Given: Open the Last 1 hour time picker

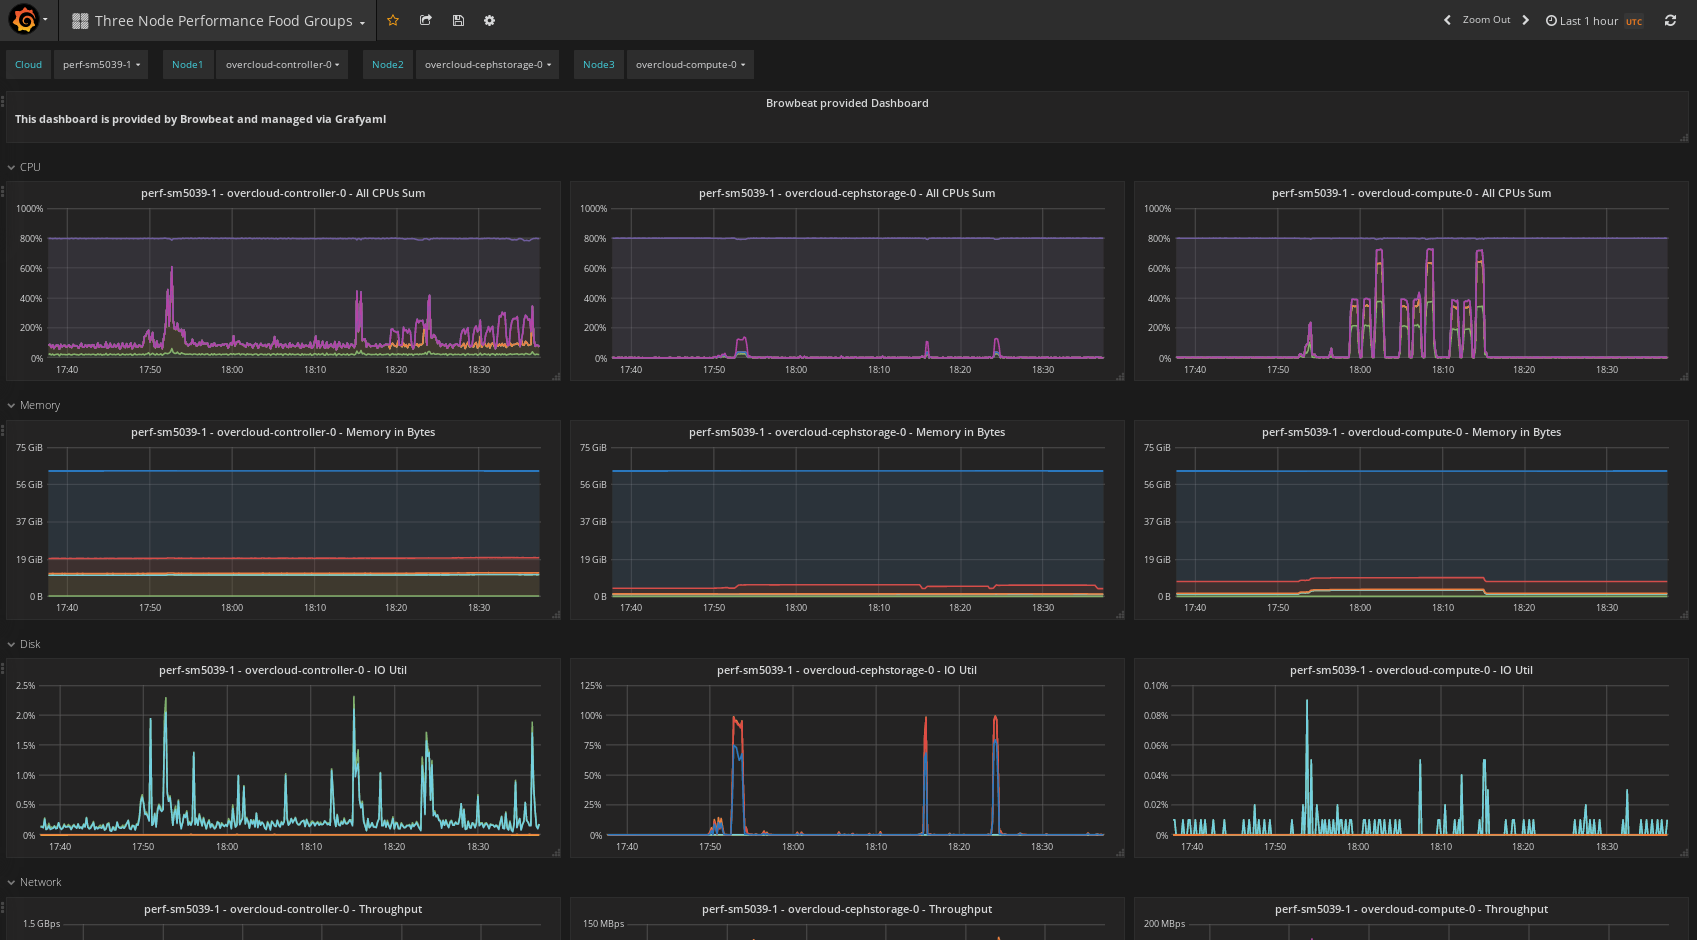Looking at the screenshot, I should (x=1588, y=21).
